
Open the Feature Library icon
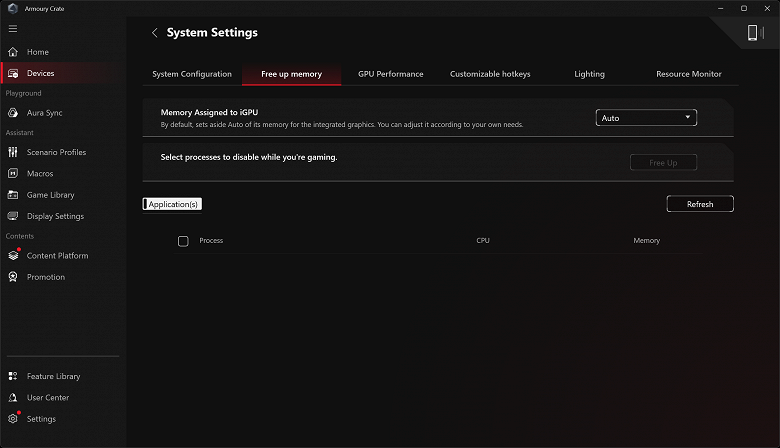13,376
